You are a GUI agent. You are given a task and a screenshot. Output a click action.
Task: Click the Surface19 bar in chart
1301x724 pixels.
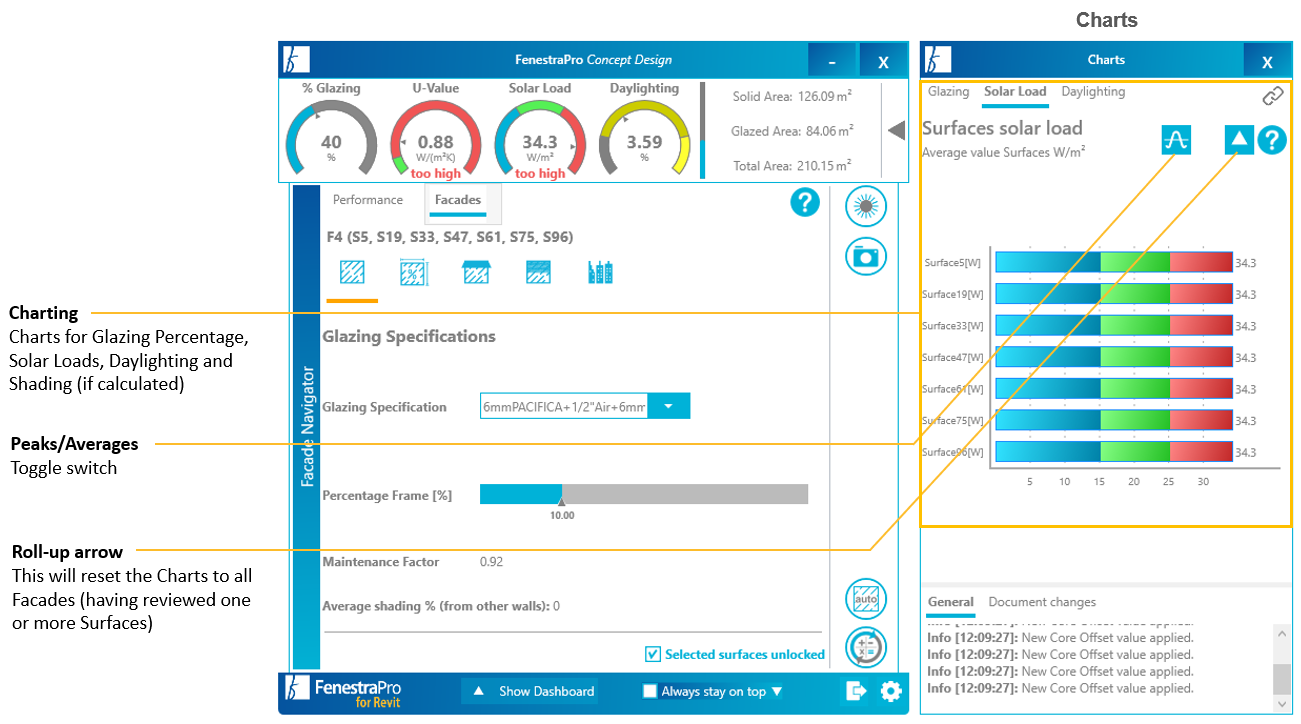click(x=1113, y=294)
